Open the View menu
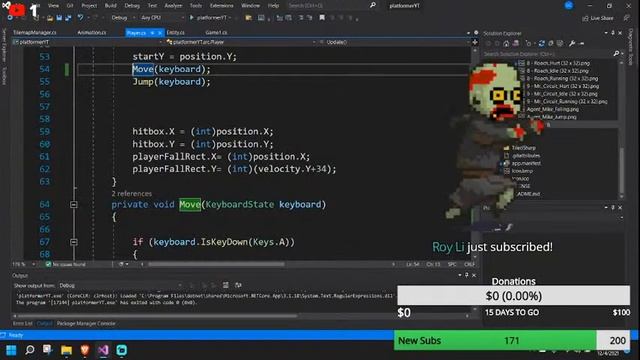Screen dimensions: 640x360 [x=53, y=6]
